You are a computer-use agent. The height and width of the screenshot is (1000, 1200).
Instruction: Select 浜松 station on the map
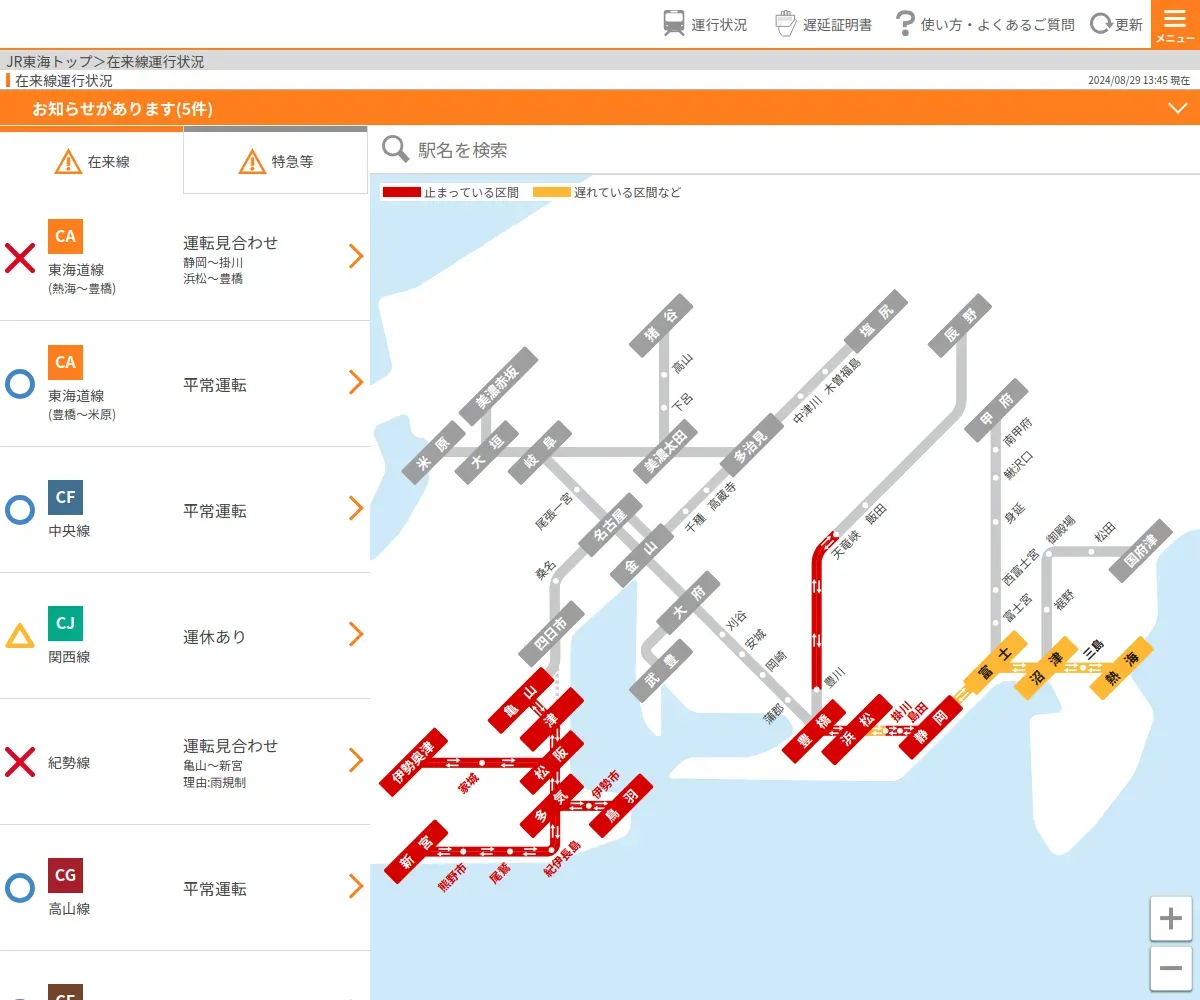[x=856, y=729]
